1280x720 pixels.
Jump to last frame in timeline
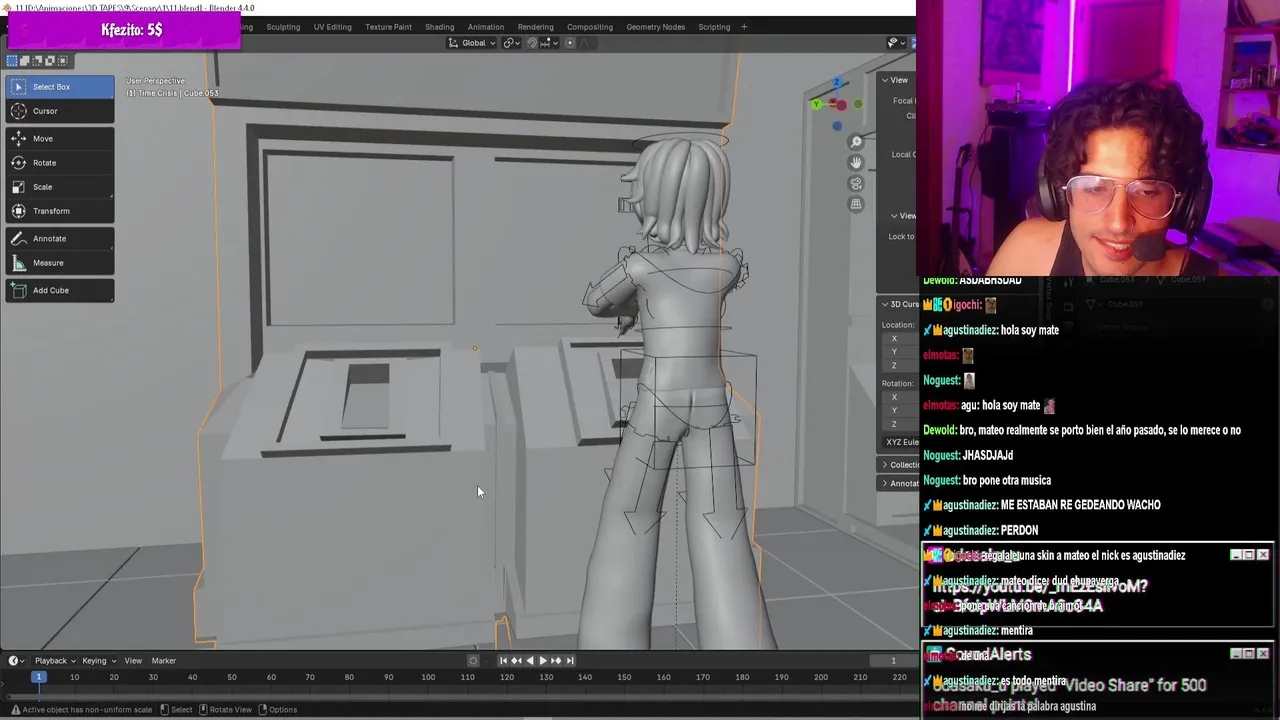click(x=569, y=661)
